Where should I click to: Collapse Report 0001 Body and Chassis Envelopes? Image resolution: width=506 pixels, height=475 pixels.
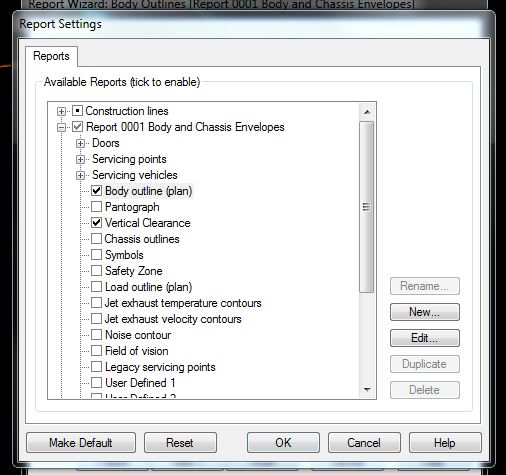coord(61,127)
